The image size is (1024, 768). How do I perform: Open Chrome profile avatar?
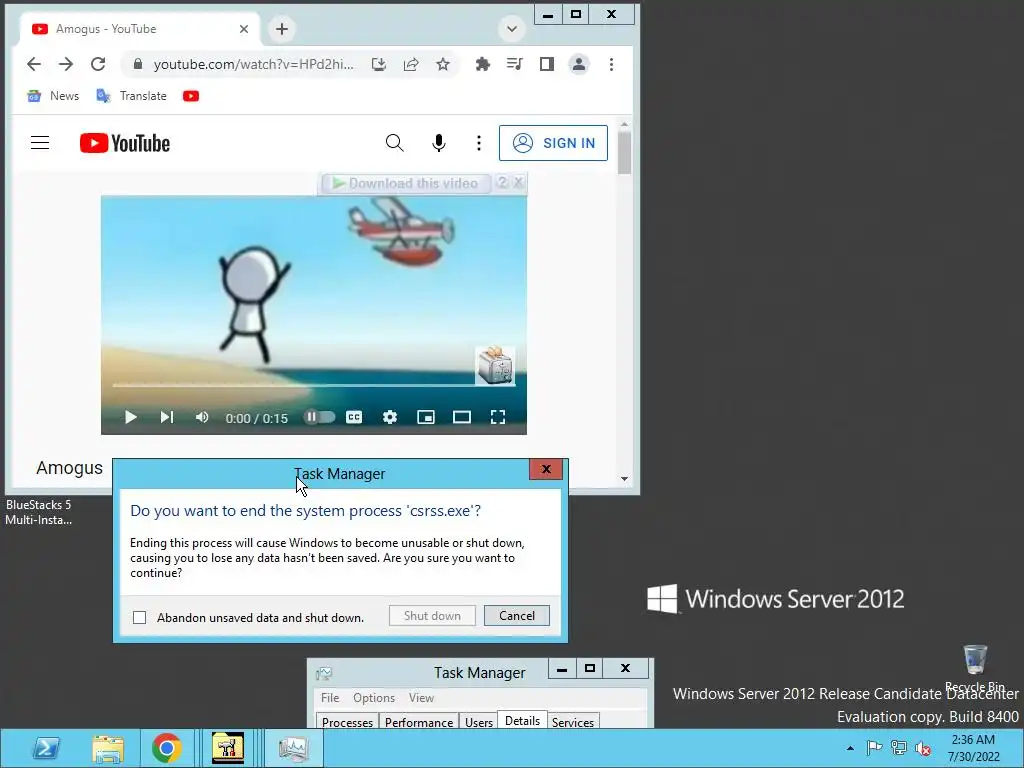click(x=579, y=64)
